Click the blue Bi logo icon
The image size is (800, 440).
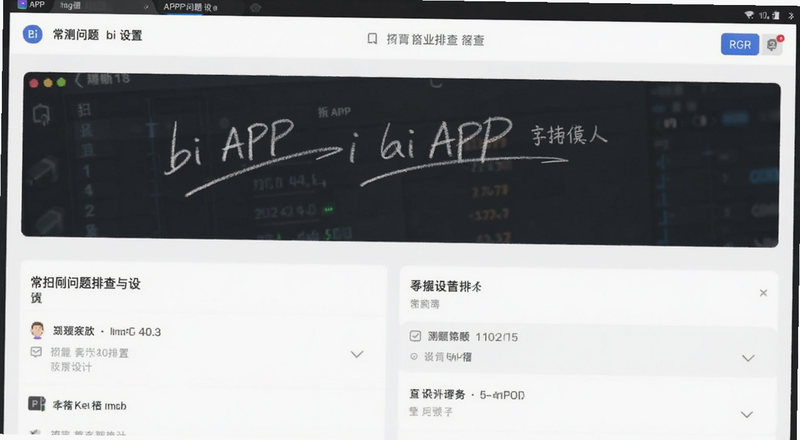(x=33, y=34)
